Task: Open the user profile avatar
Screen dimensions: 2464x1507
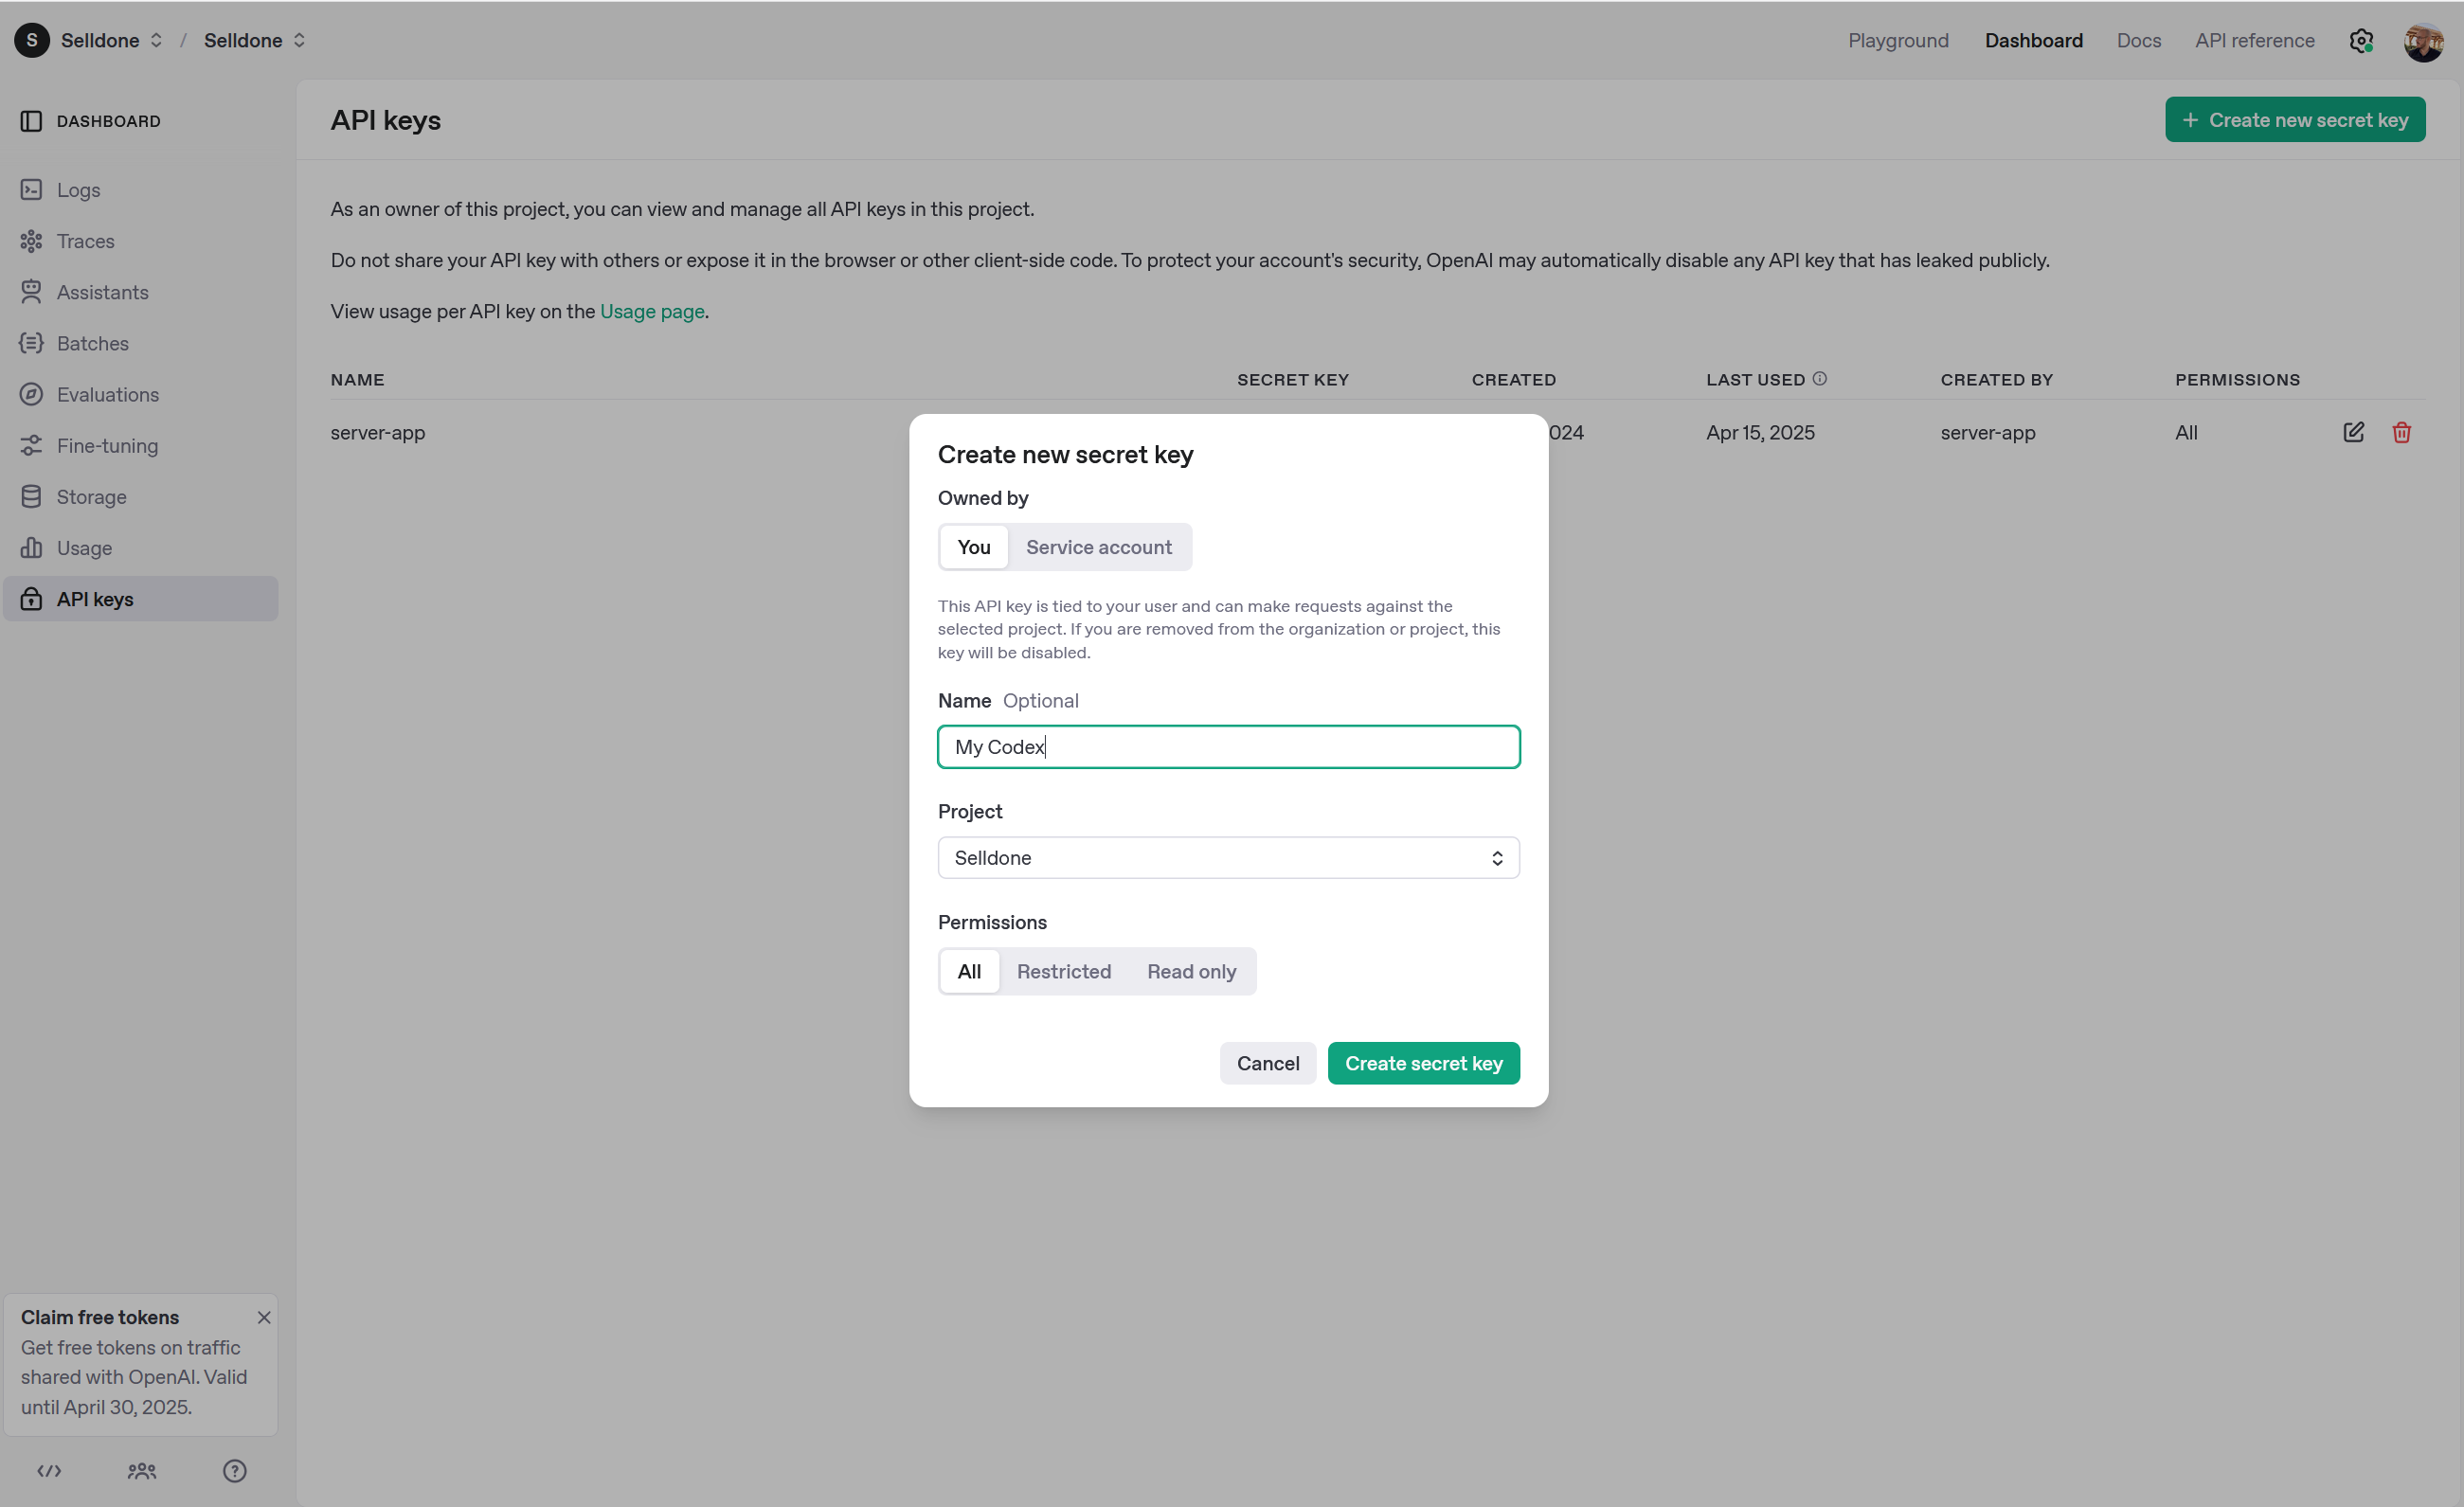Action: point(2423,41)
